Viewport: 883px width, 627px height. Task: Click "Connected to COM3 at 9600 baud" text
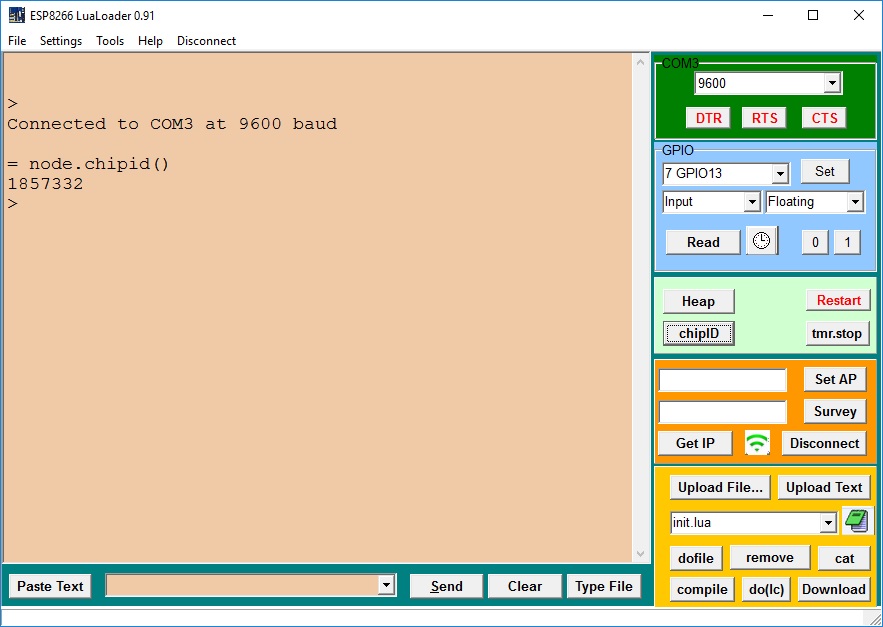172,124
